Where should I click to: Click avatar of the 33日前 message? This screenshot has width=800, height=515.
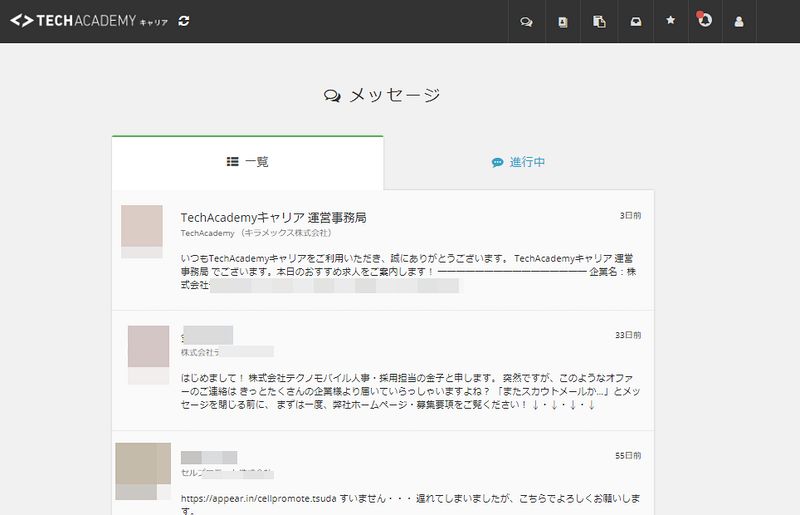pos(148,355)
